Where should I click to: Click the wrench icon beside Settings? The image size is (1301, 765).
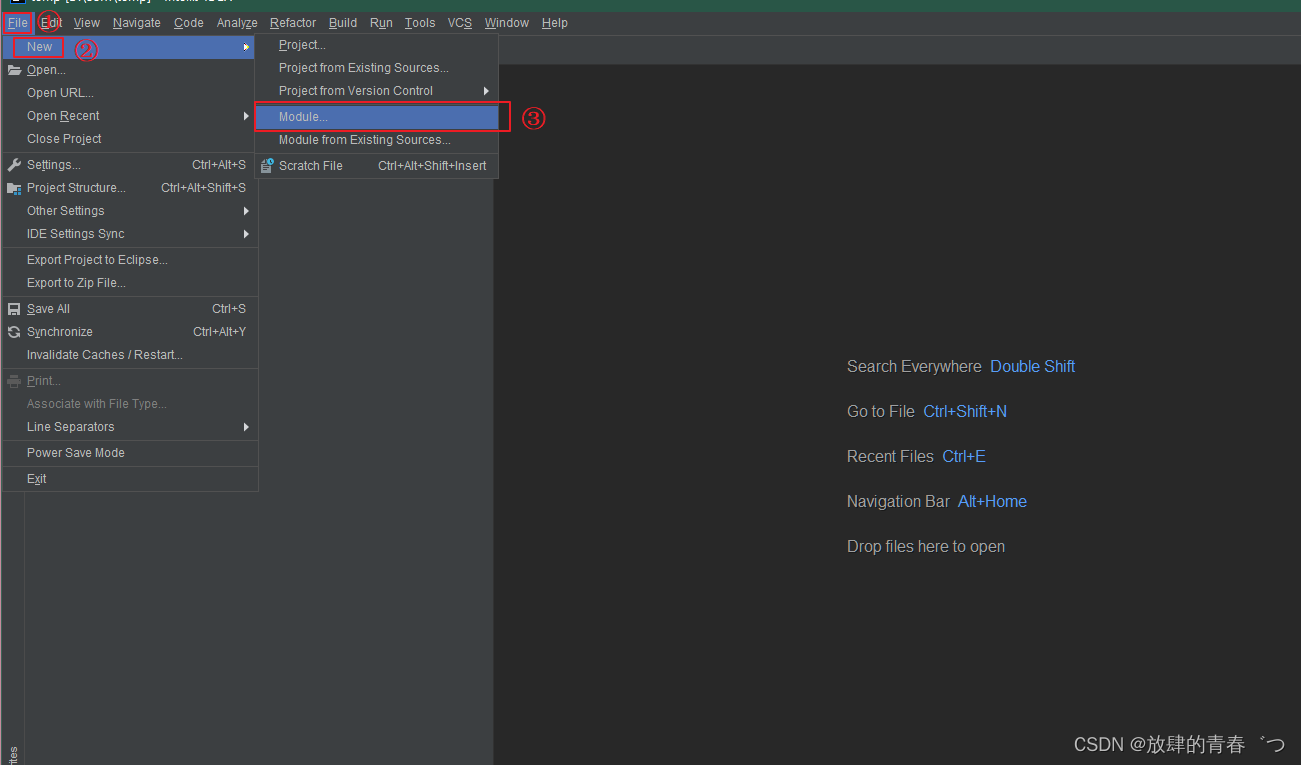click(14, 165)
